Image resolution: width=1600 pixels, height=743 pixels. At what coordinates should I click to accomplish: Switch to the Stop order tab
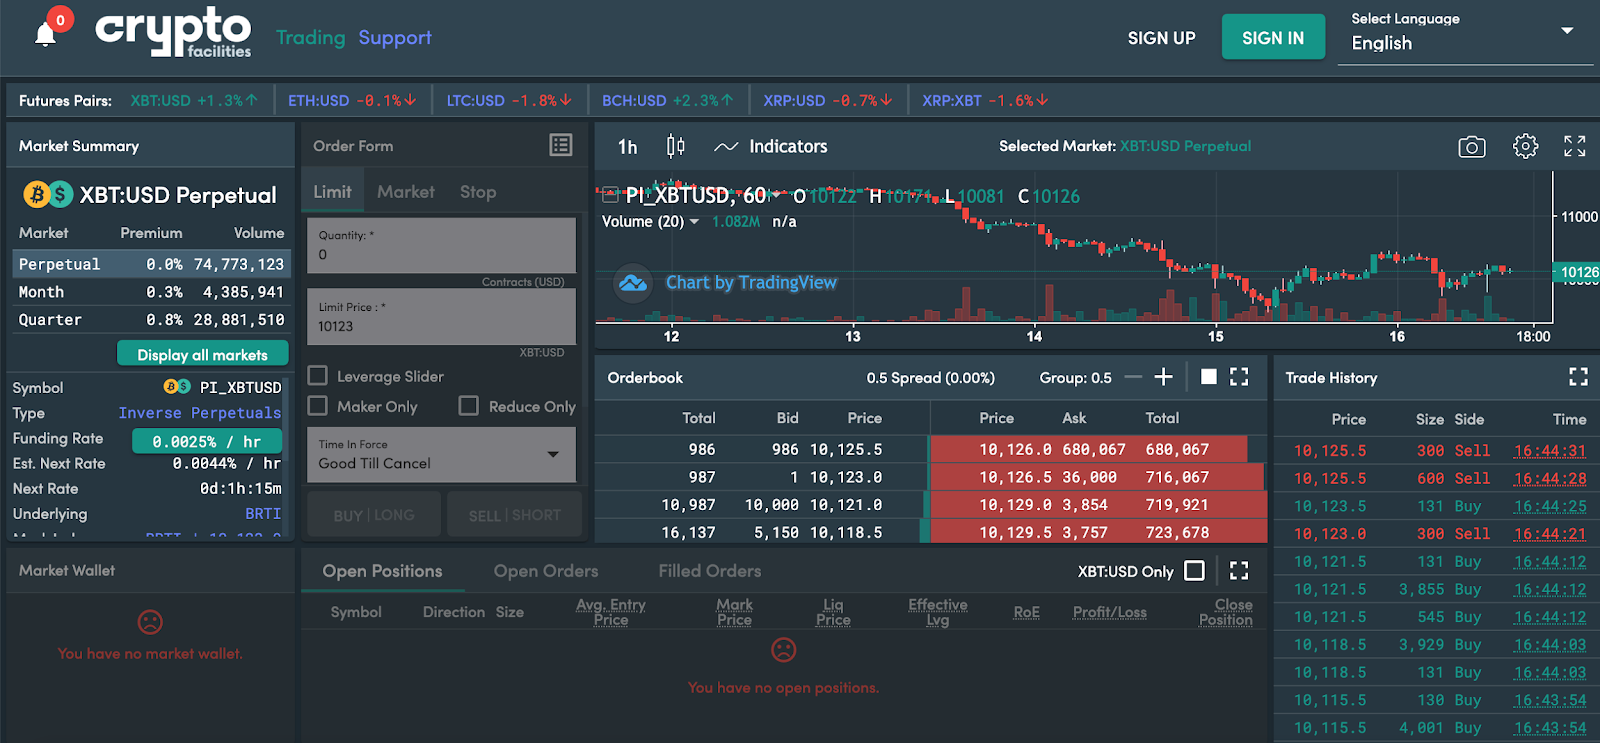(x=478, y=192)
